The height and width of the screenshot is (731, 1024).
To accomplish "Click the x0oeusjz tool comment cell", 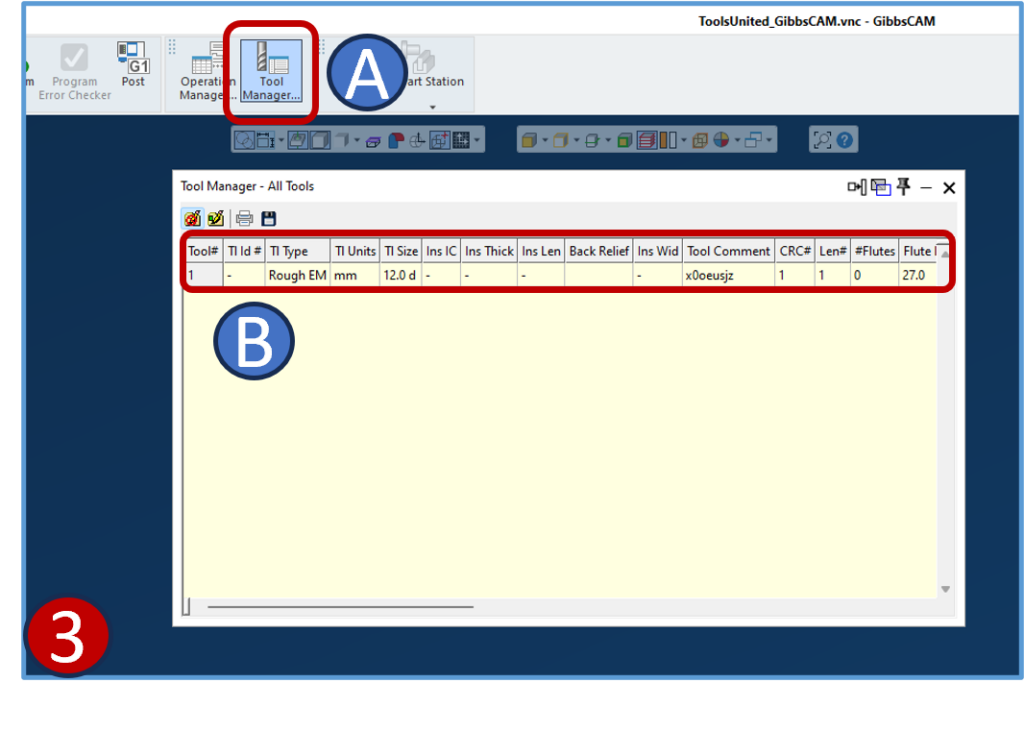I will (710, 275).
